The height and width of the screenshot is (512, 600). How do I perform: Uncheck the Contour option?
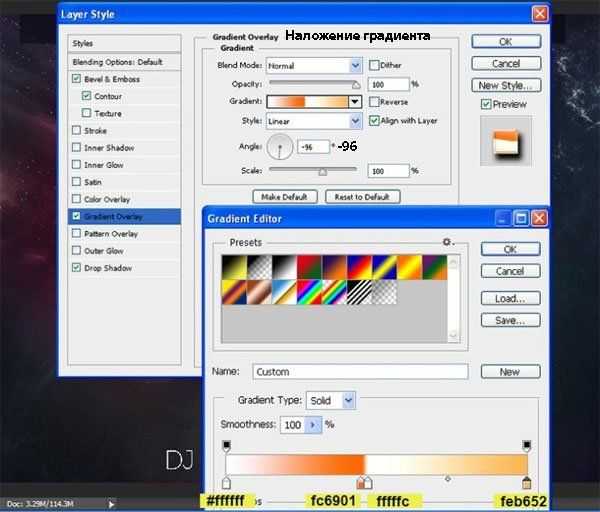(x=86, y=96)
